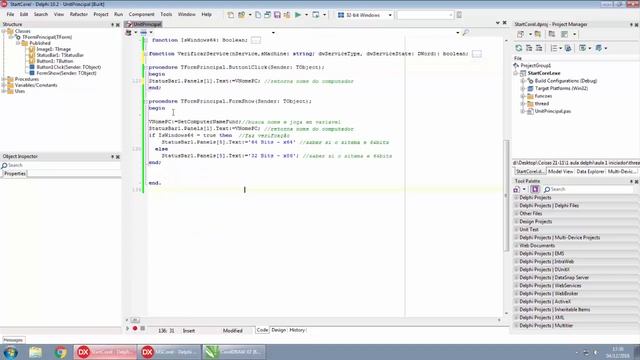
Task: Select TFormPrincipal(TForm) class node
Action: click(47, 37)
